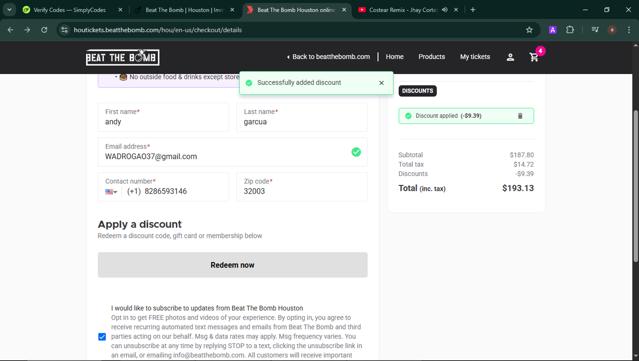
Task: Click the purple A extension icon
Action: [x=553, y=30]
